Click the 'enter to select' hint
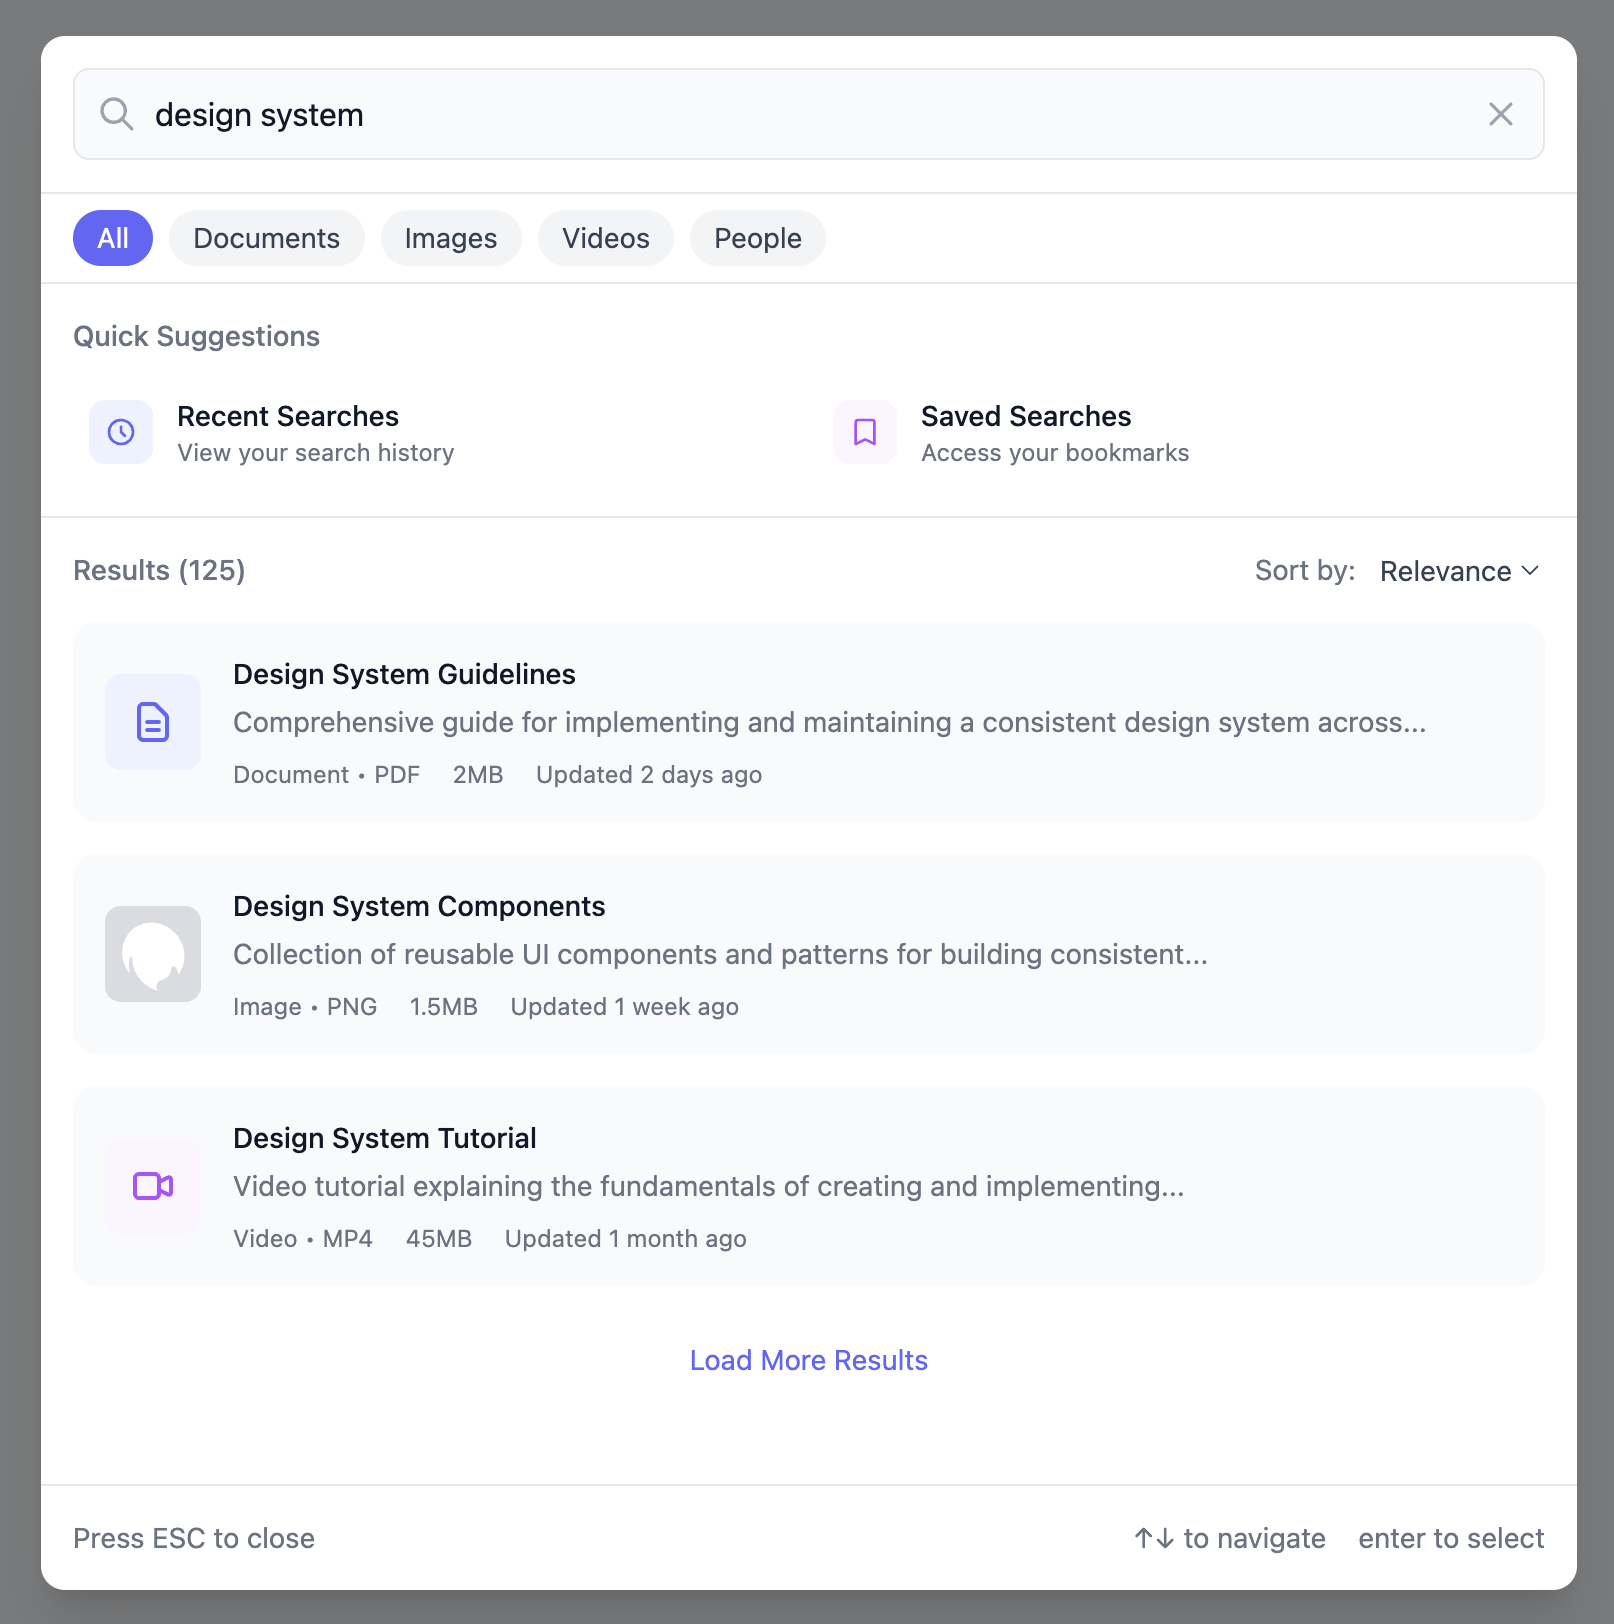The width and height of the screenshot is (1614, 1624). [x=1451, y=1538]
